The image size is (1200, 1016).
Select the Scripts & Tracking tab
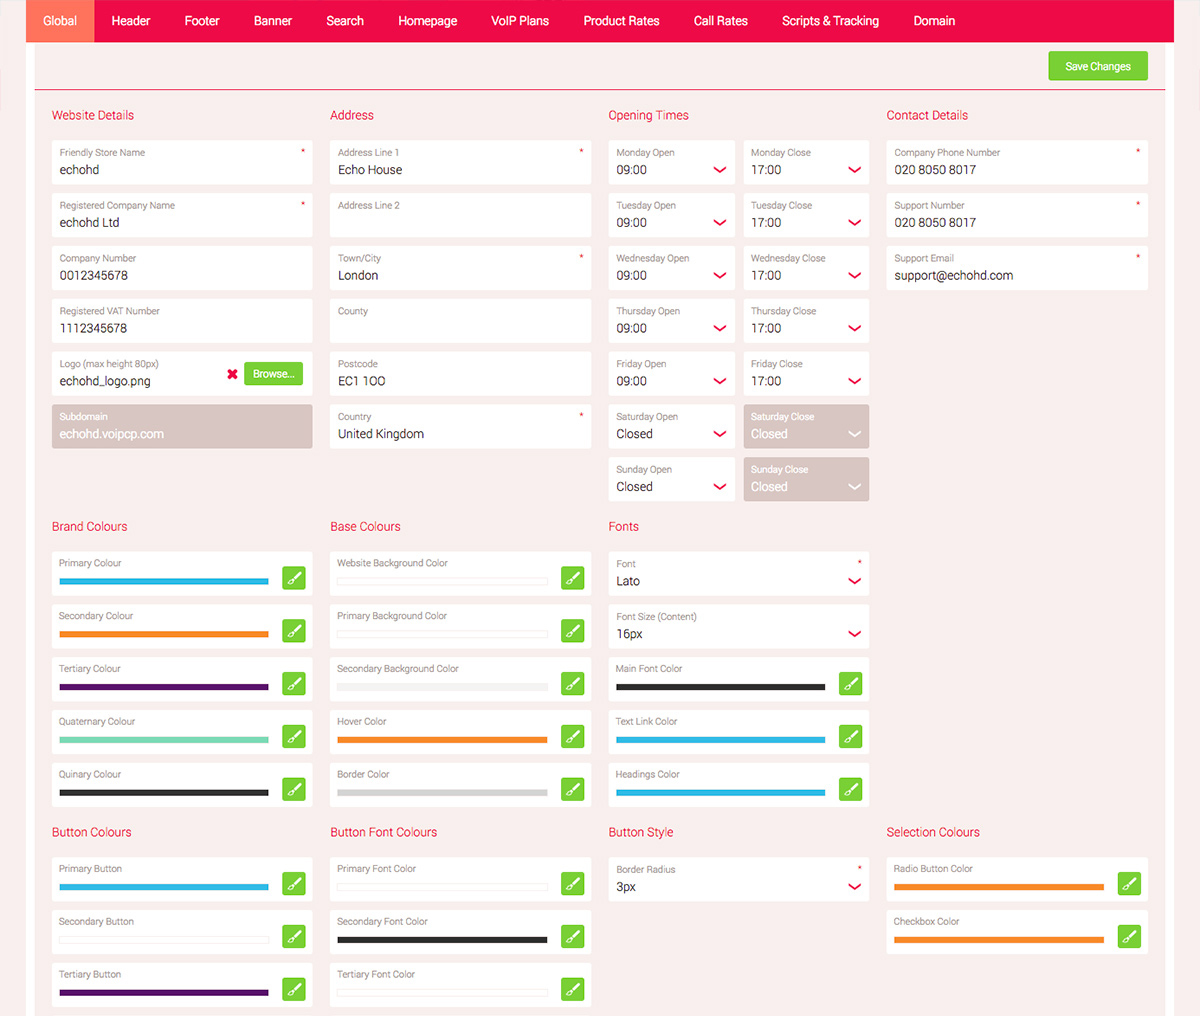click(831, 21)
